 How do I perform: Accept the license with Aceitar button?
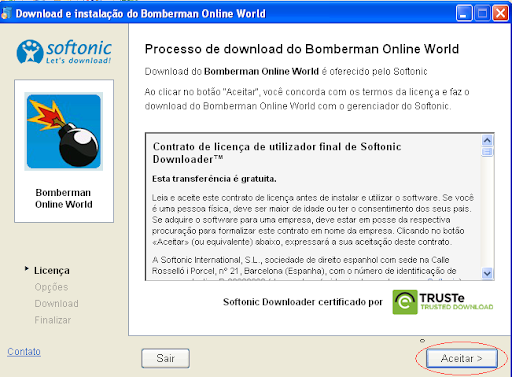[462, 358]
